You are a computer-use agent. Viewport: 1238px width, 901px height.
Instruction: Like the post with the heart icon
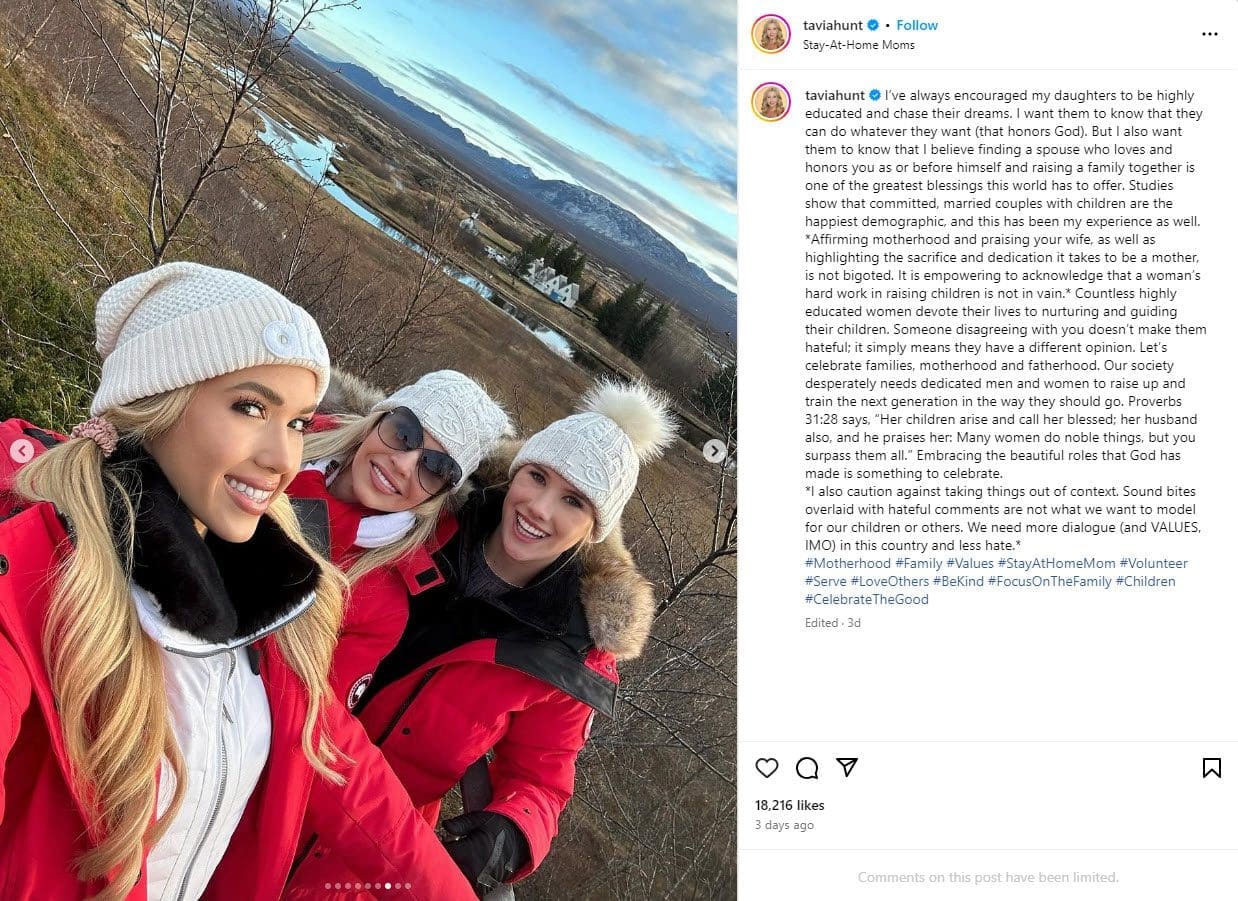[x=767, y=768]
